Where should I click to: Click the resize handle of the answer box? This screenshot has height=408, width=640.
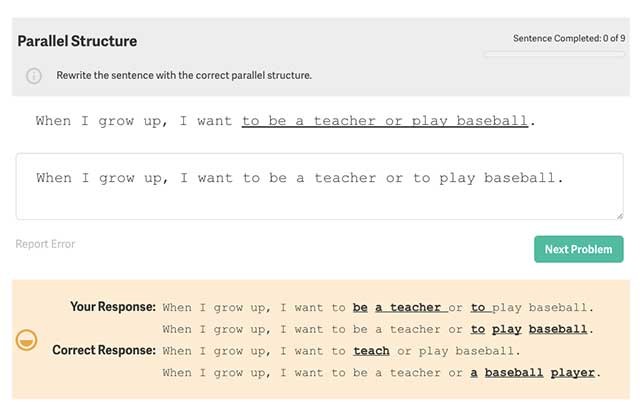tap(618, 214)
